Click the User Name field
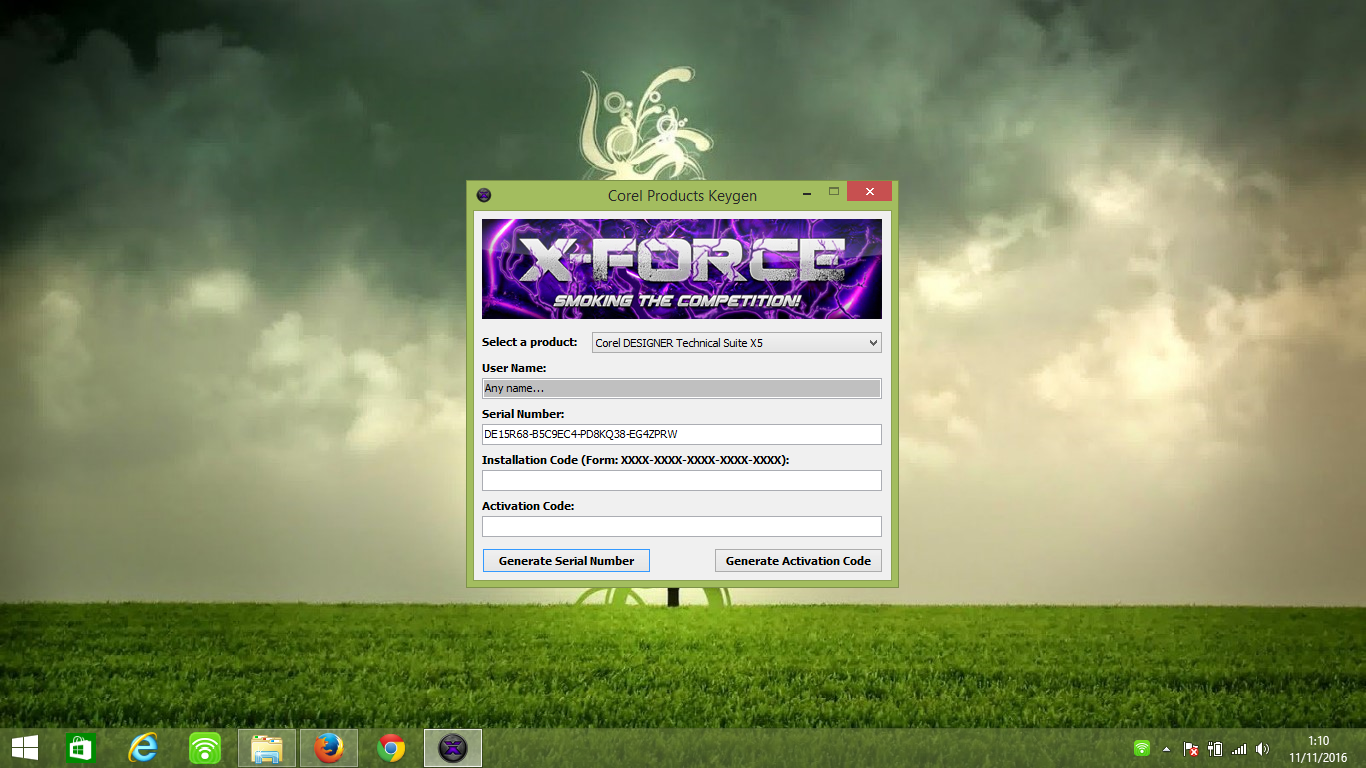1366x768 pixels. click(681, 388)
